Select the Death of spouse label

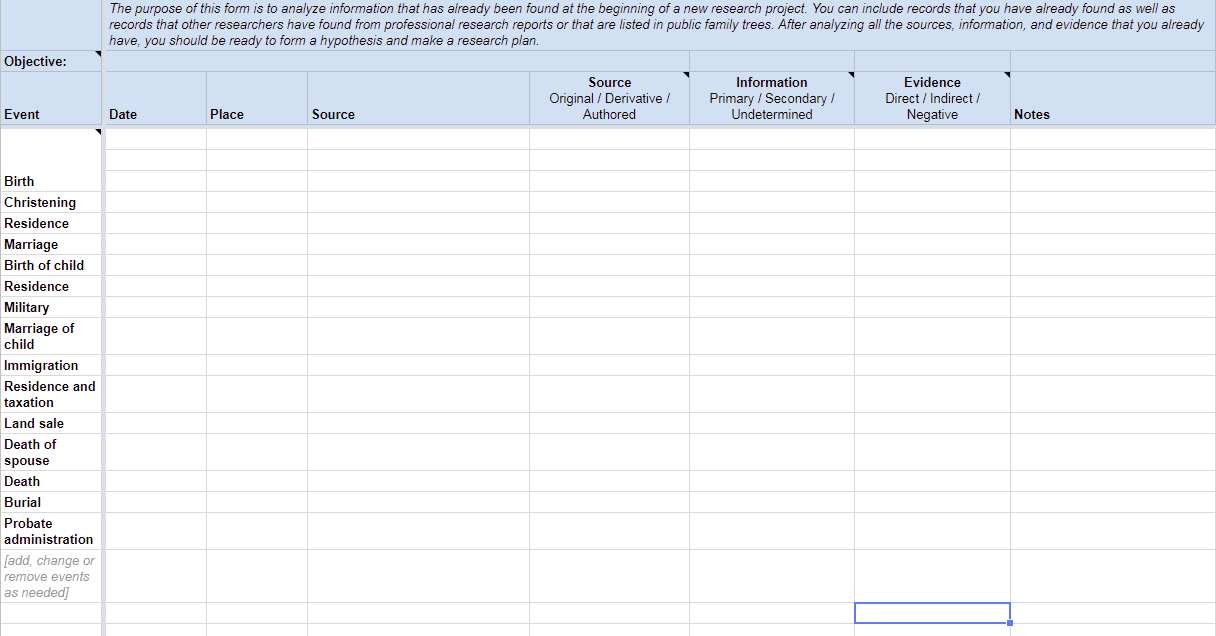tap(51, 452)
